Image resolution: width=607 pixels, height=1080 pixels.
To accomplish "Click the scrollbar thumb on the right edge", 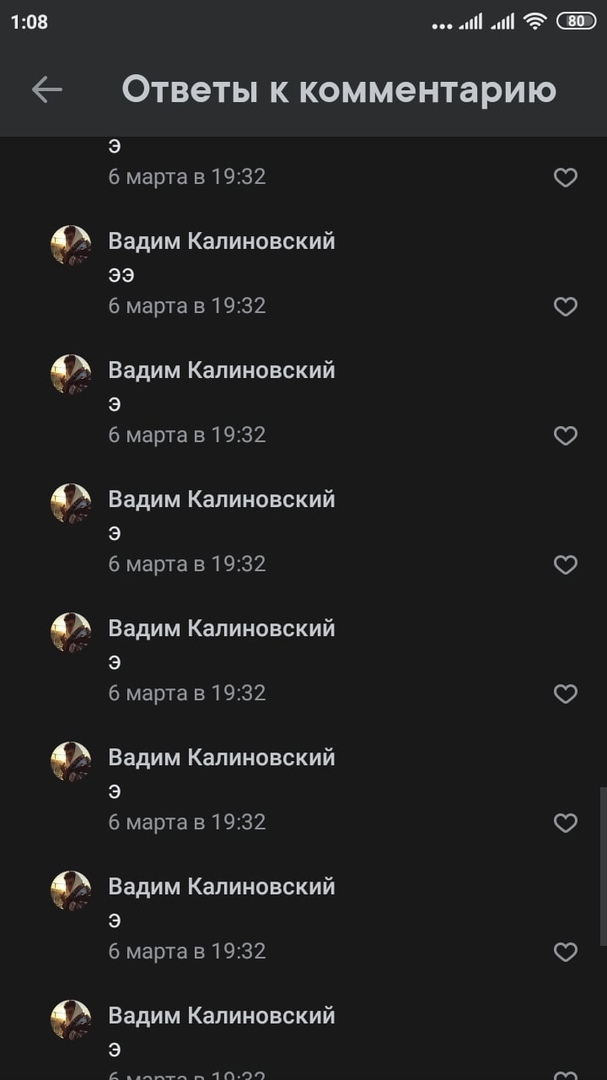I will 603,866.
